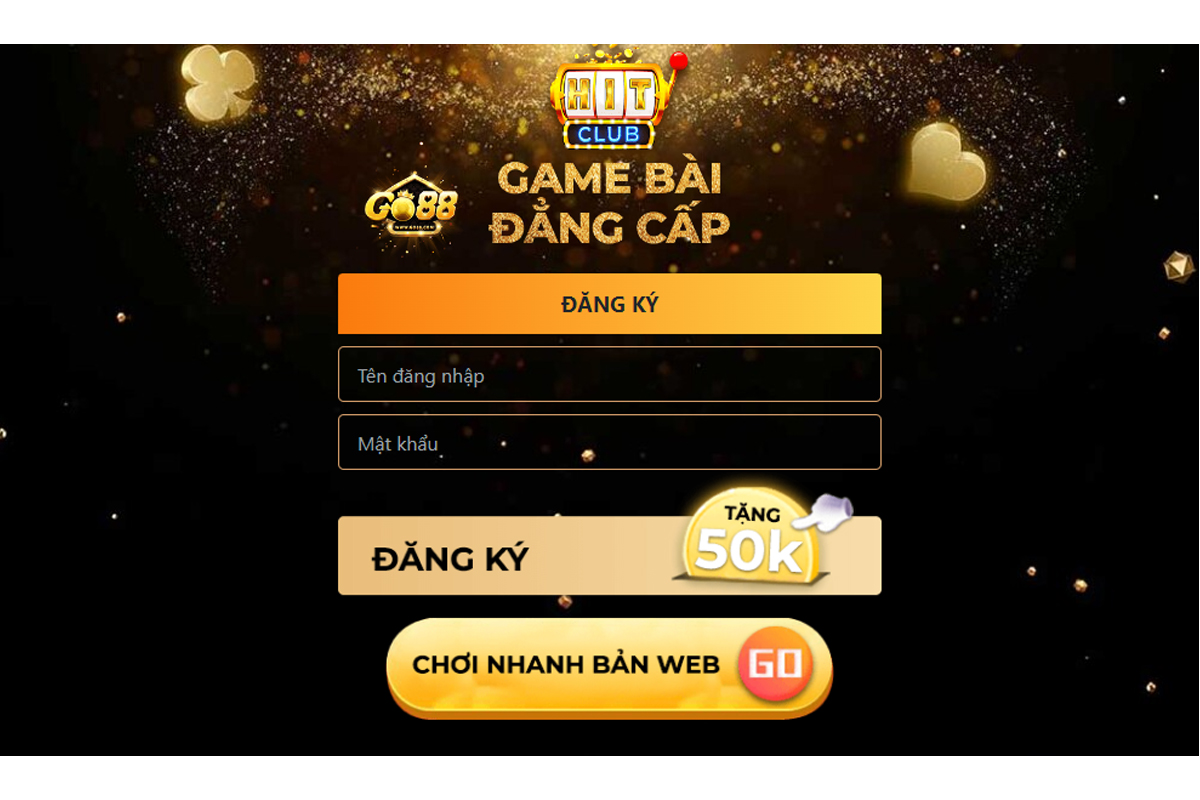
Task: Focus the Mật khẩu password field
Action: [x=610, y=442]
